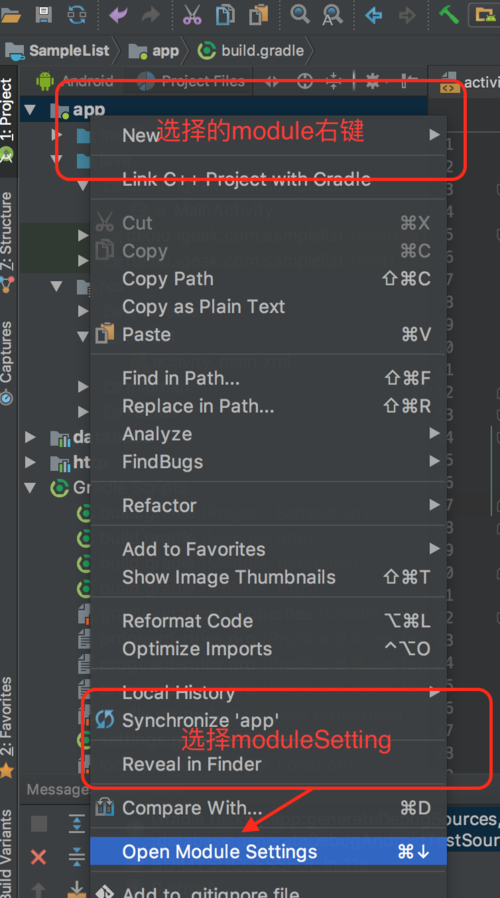Click the Synchronize toolbar icon

click(x=77, y=14)
